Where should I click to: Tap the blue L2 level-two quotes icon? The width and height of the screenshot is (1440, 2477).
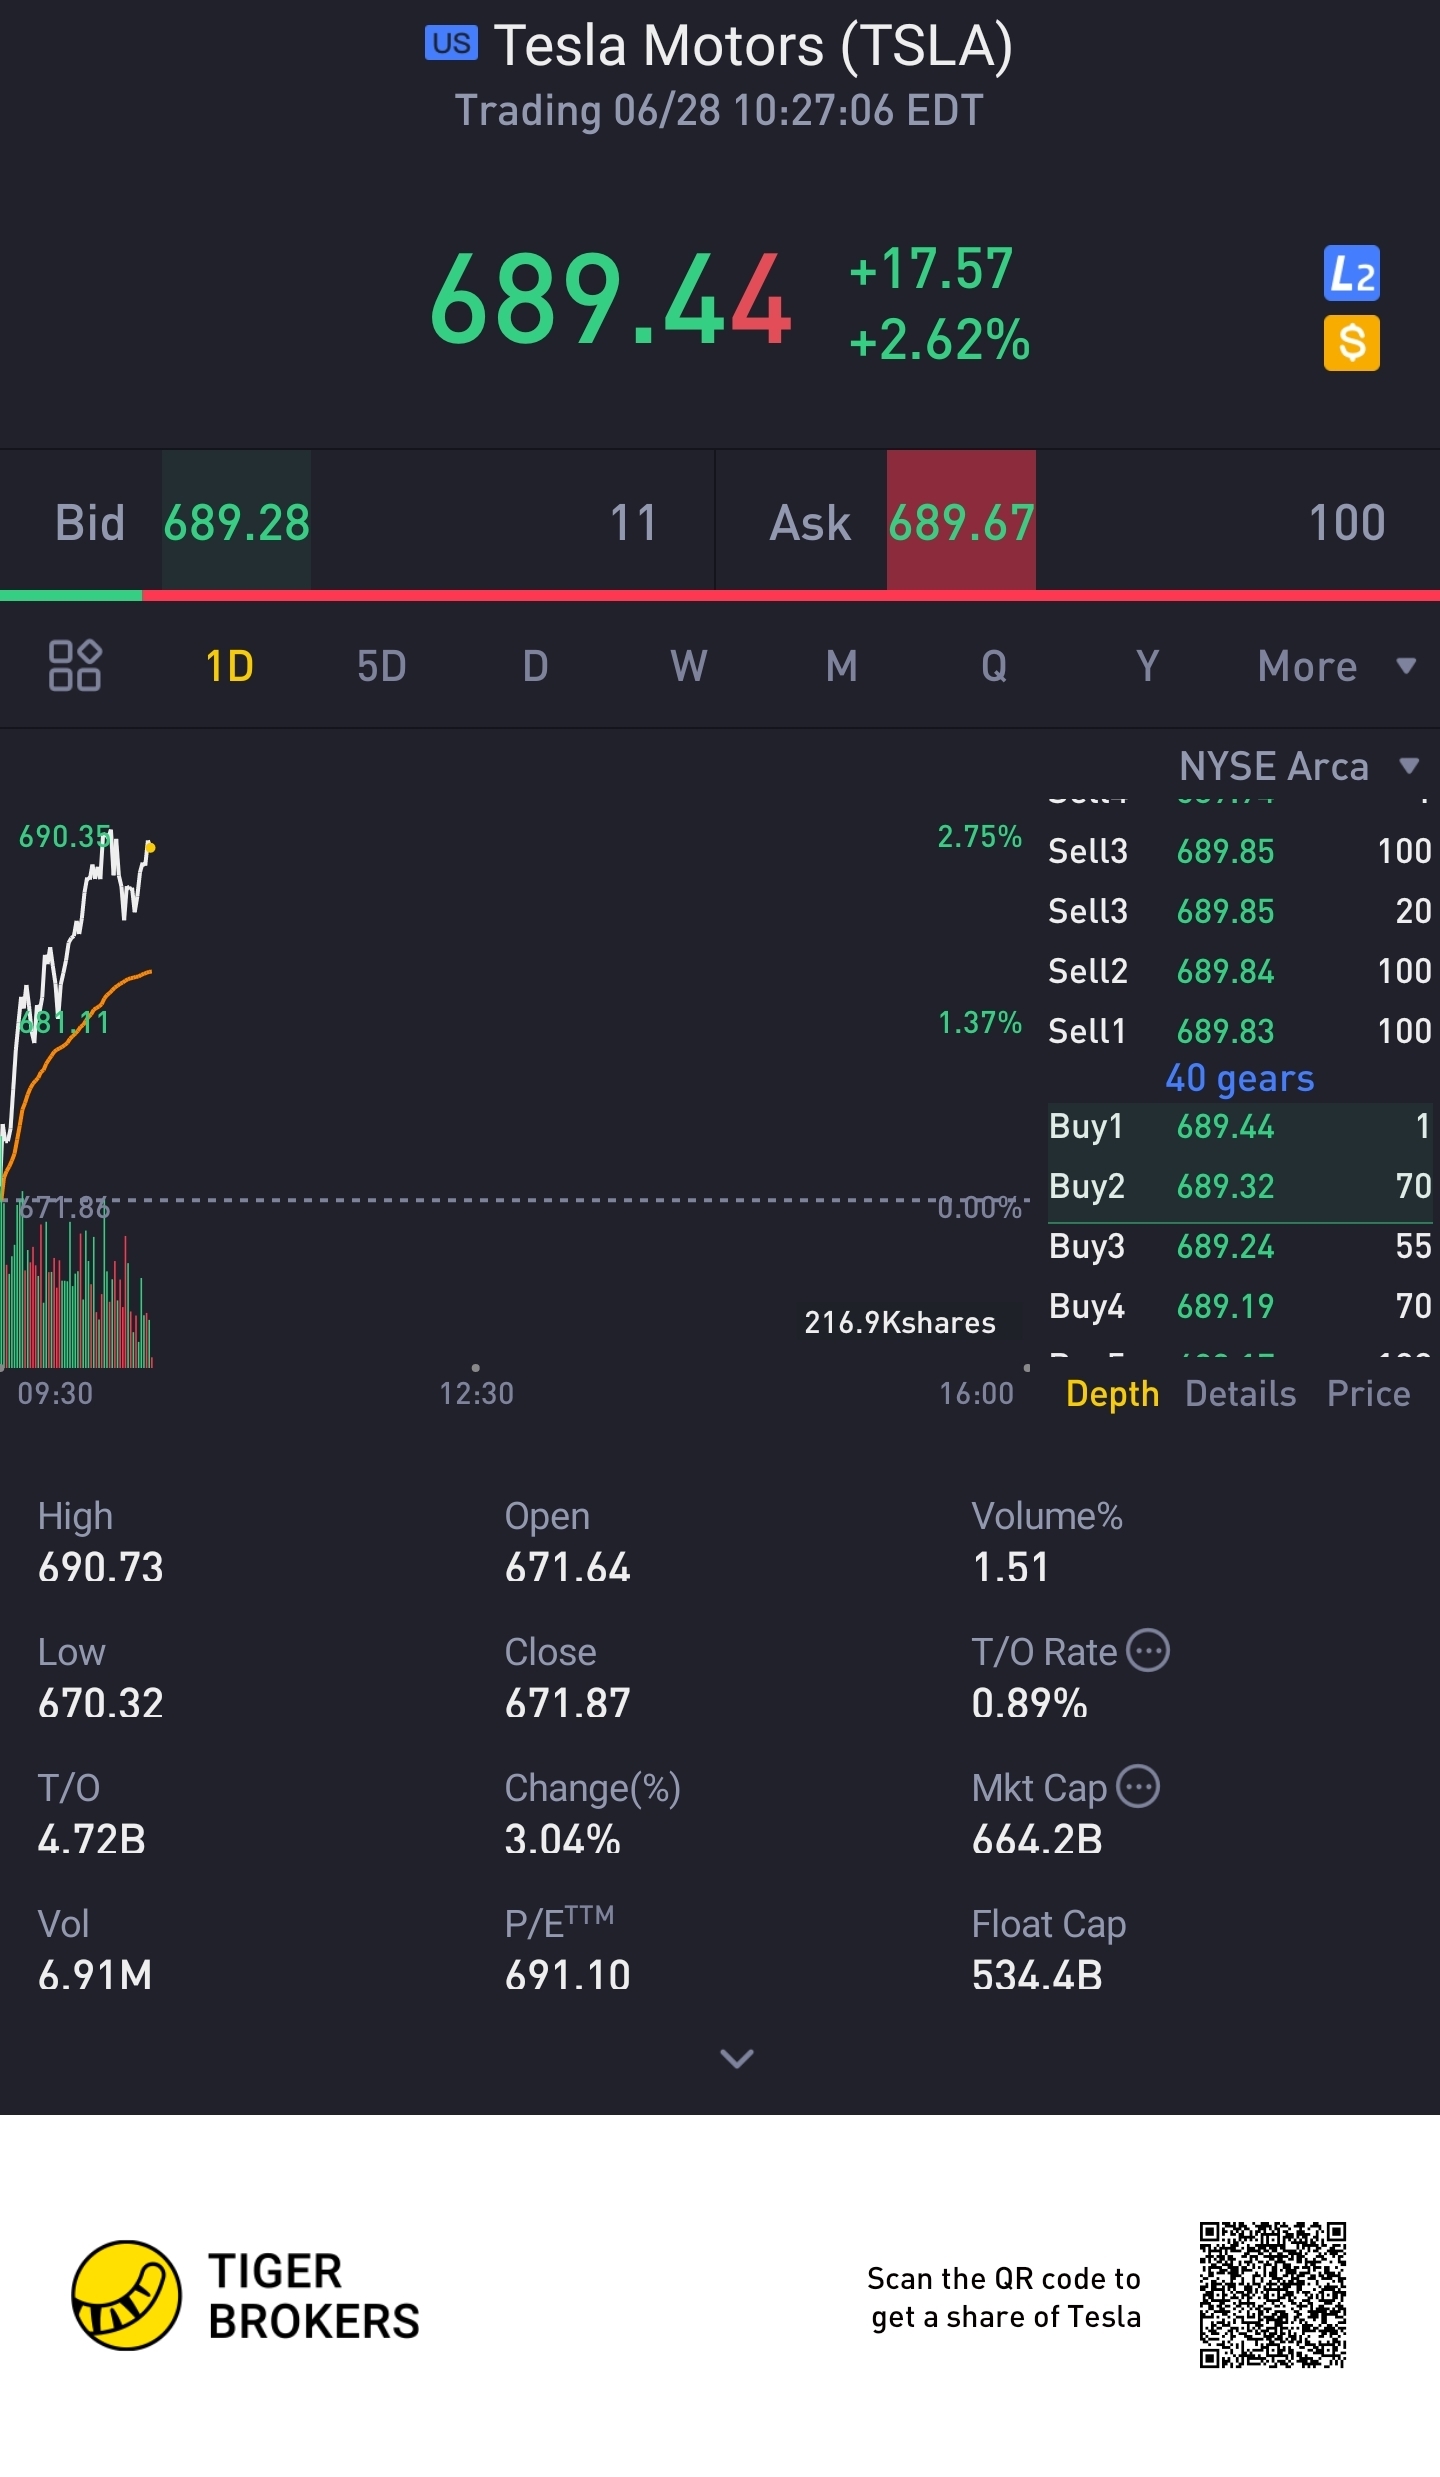(1351, 273)
